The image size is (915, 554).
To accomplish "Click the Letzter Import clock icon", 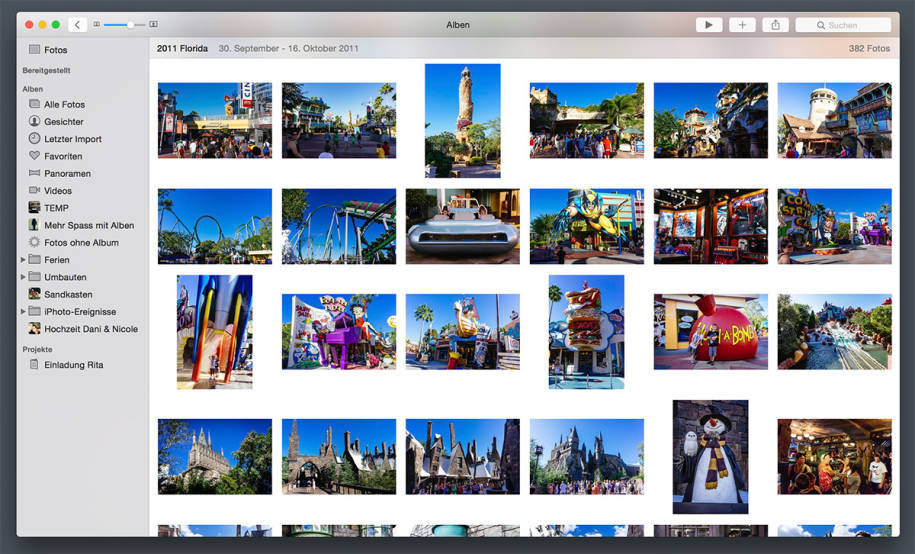I will click(34, 138).
